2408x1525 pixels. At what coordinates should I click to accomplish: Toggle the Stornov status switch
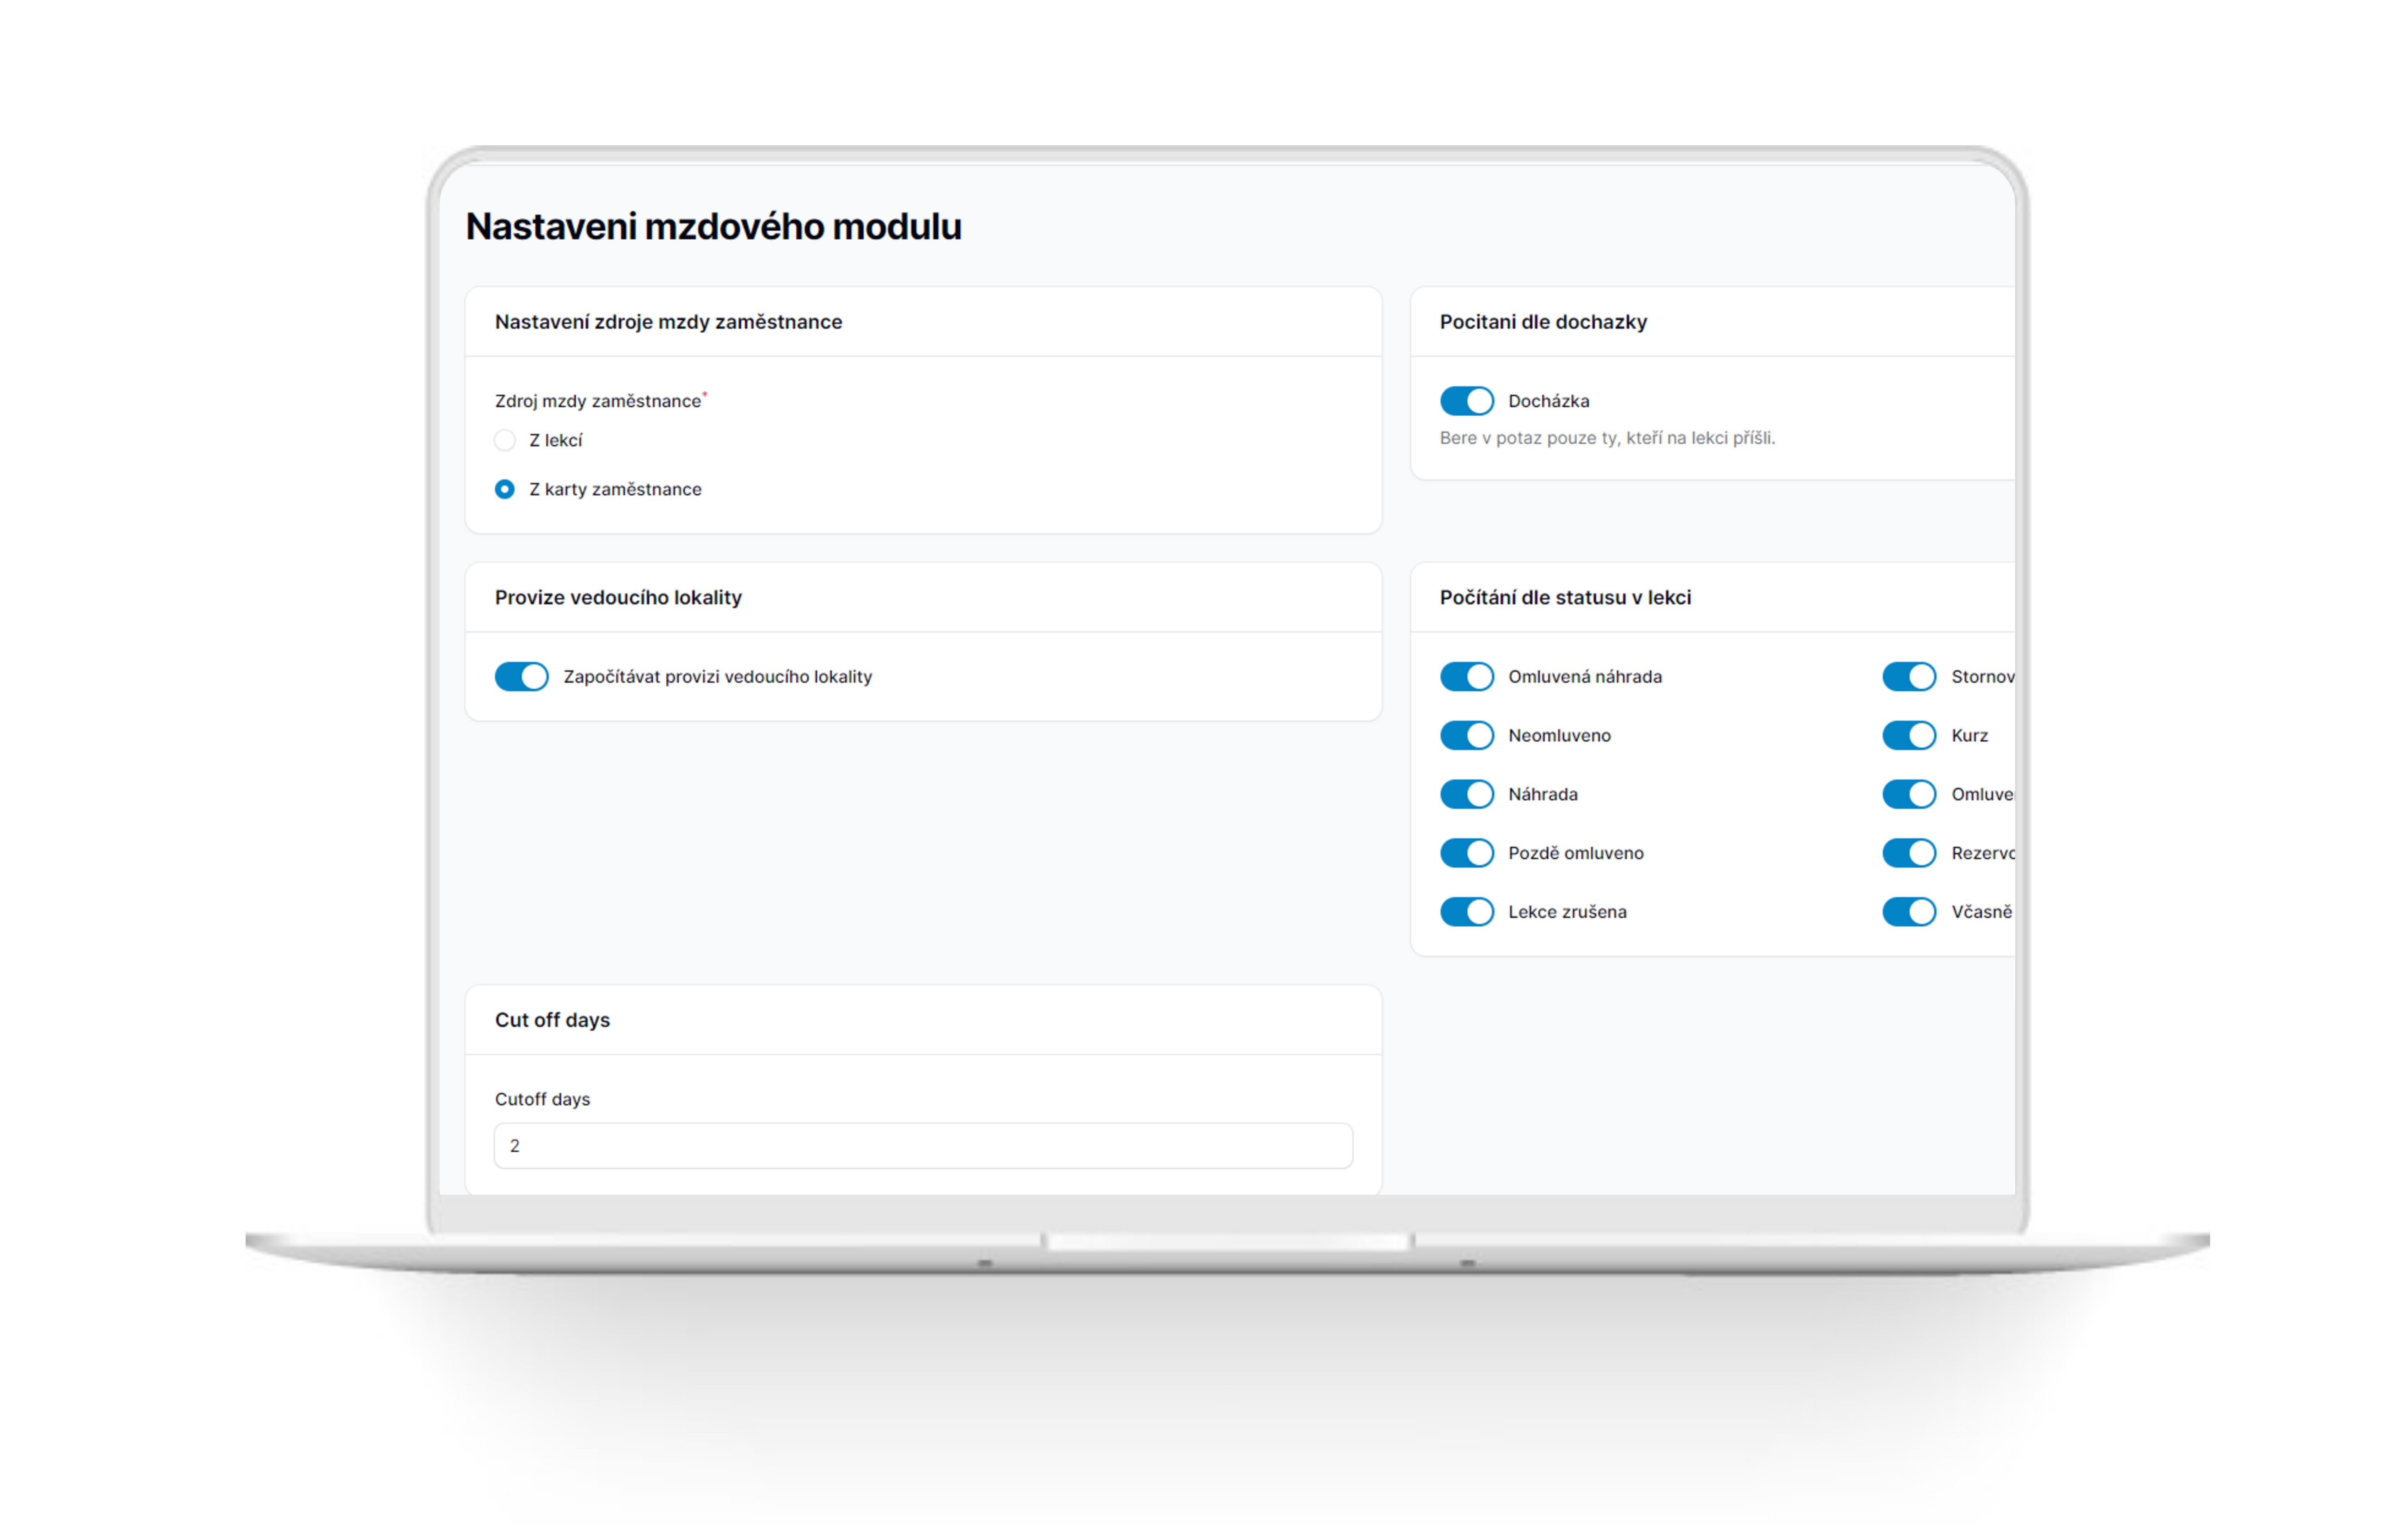1909,677
